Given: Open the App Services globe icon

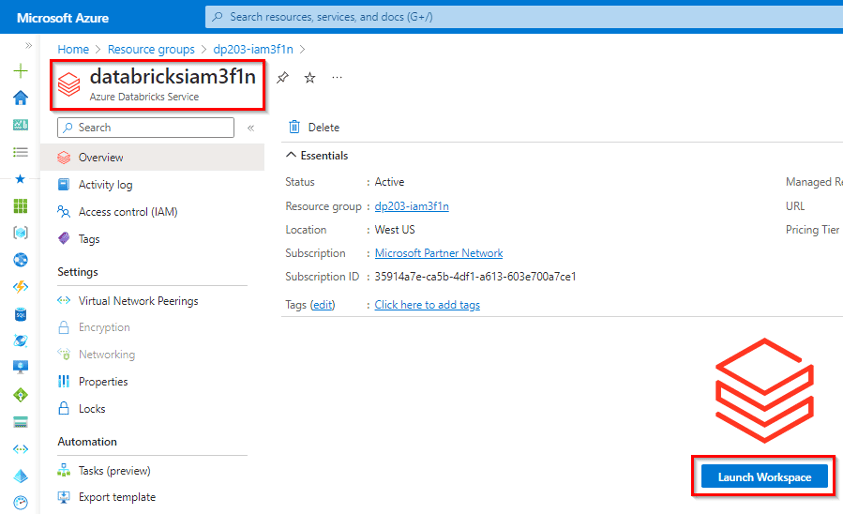Looking at the screenshot, I should pyautogui.click(x=20, y=260).
